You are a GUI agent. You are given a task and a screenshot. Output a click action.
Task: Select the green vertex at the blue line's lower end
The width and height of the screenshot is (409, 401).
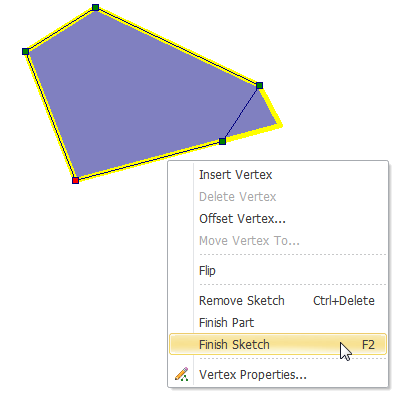click(223, 141)
